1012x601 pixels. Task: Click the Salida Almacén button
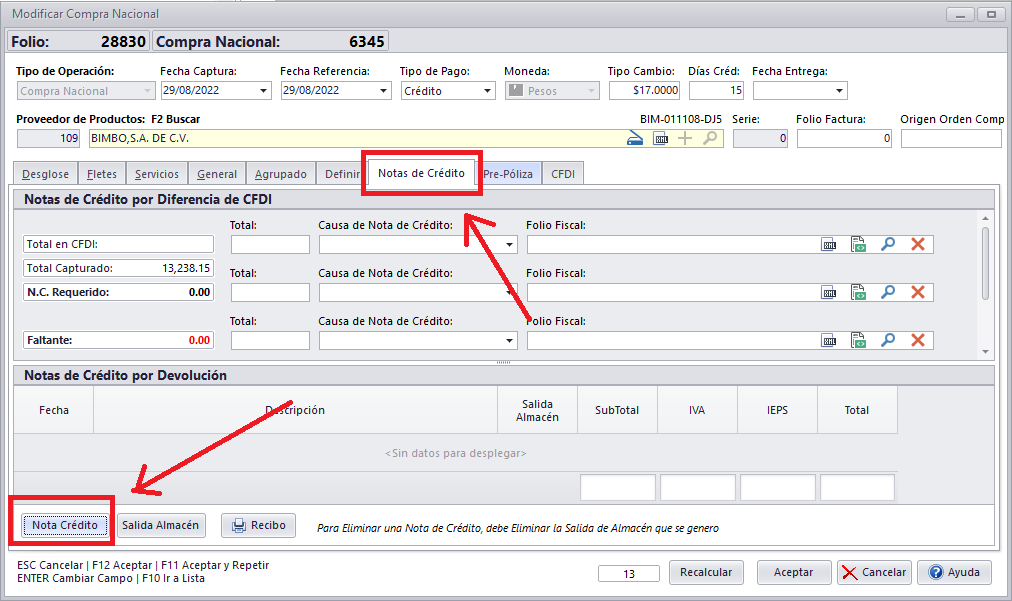coord(161,525)
